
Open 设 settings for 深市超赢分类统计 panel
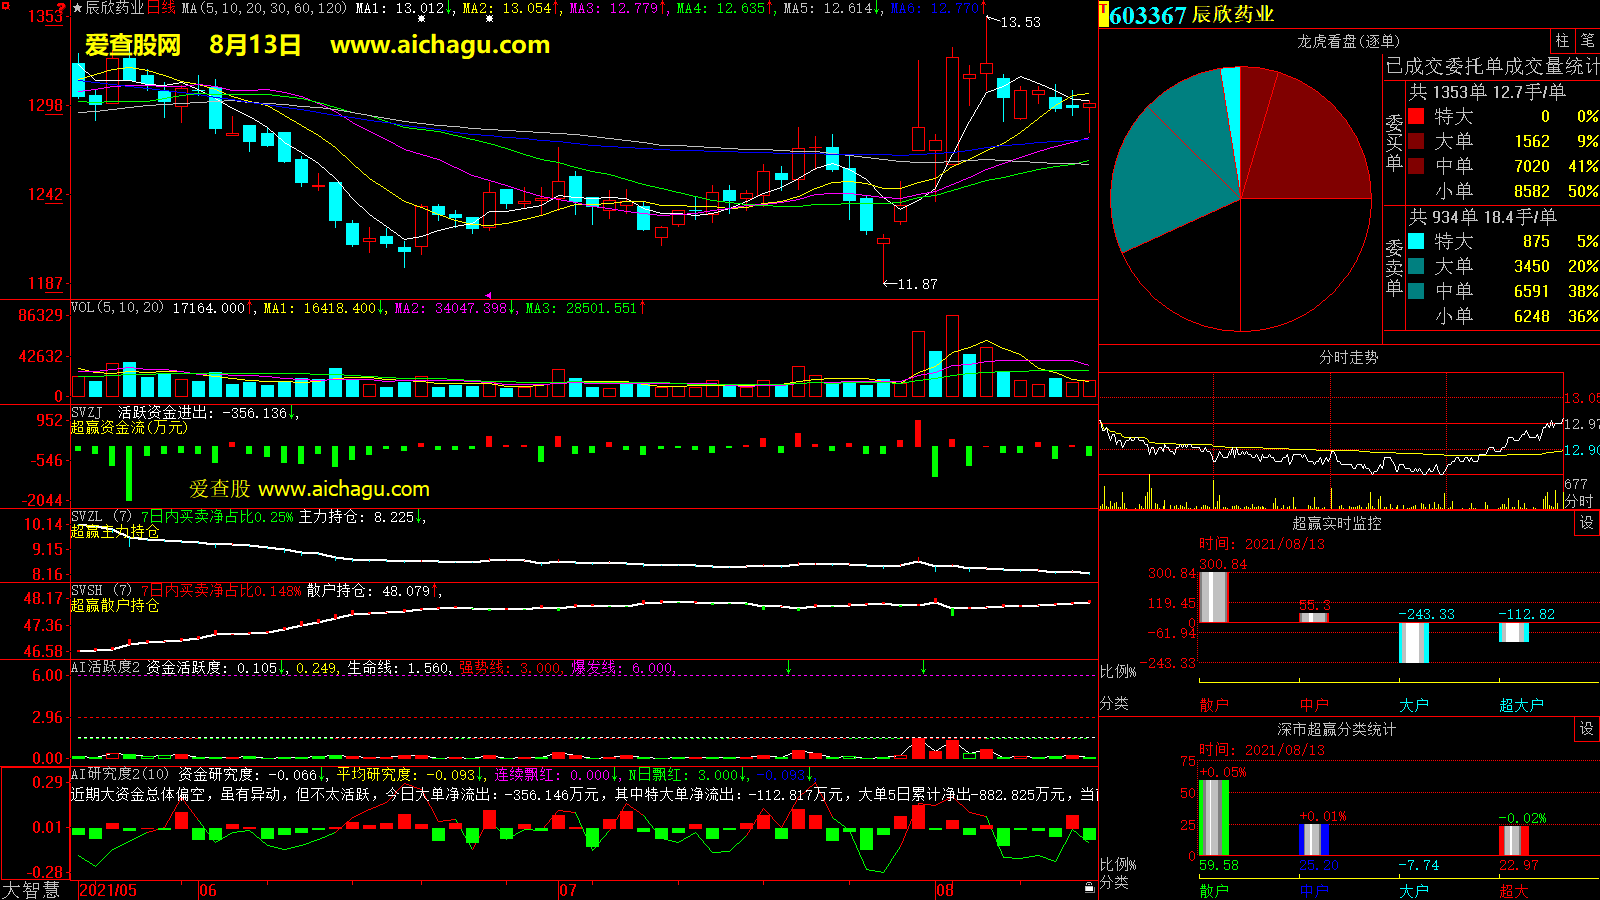(x=1587, y=729)
